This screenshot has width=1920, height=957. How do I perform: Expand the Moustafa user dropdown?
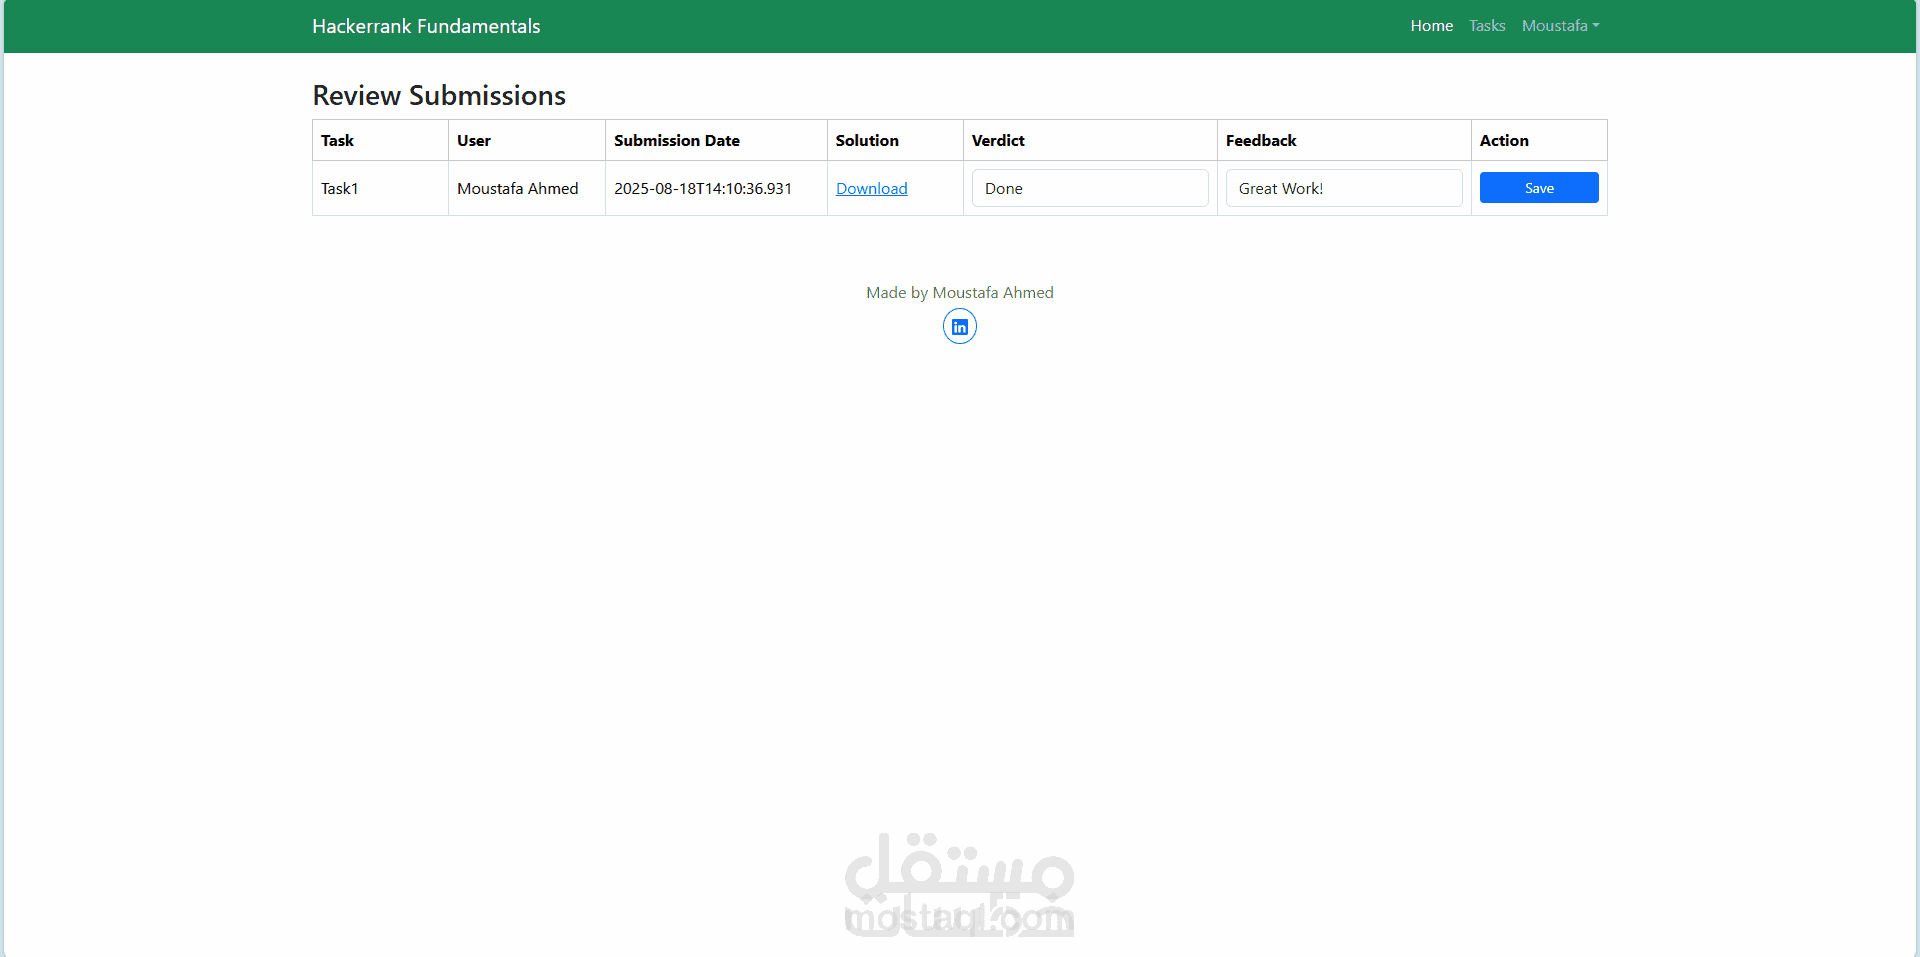(x=1560, y=26)
